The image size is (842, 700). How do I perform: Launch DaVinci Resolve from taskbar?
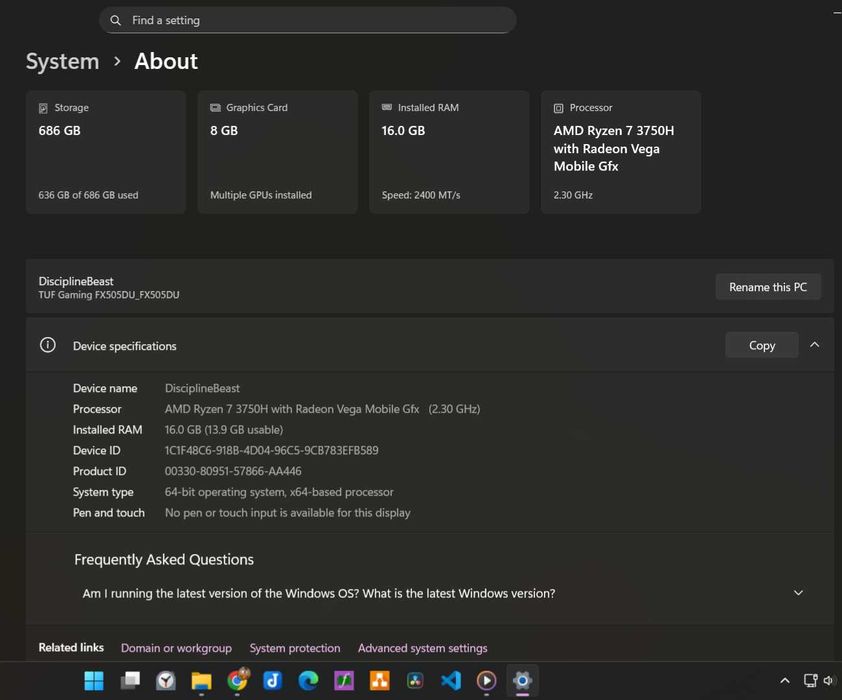415,681
